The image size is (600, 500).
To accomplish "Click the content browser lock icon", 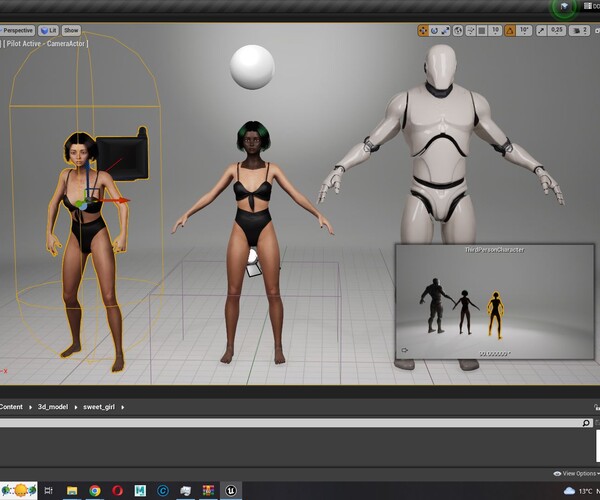I will pyautogui.click(x=597, y=407).
